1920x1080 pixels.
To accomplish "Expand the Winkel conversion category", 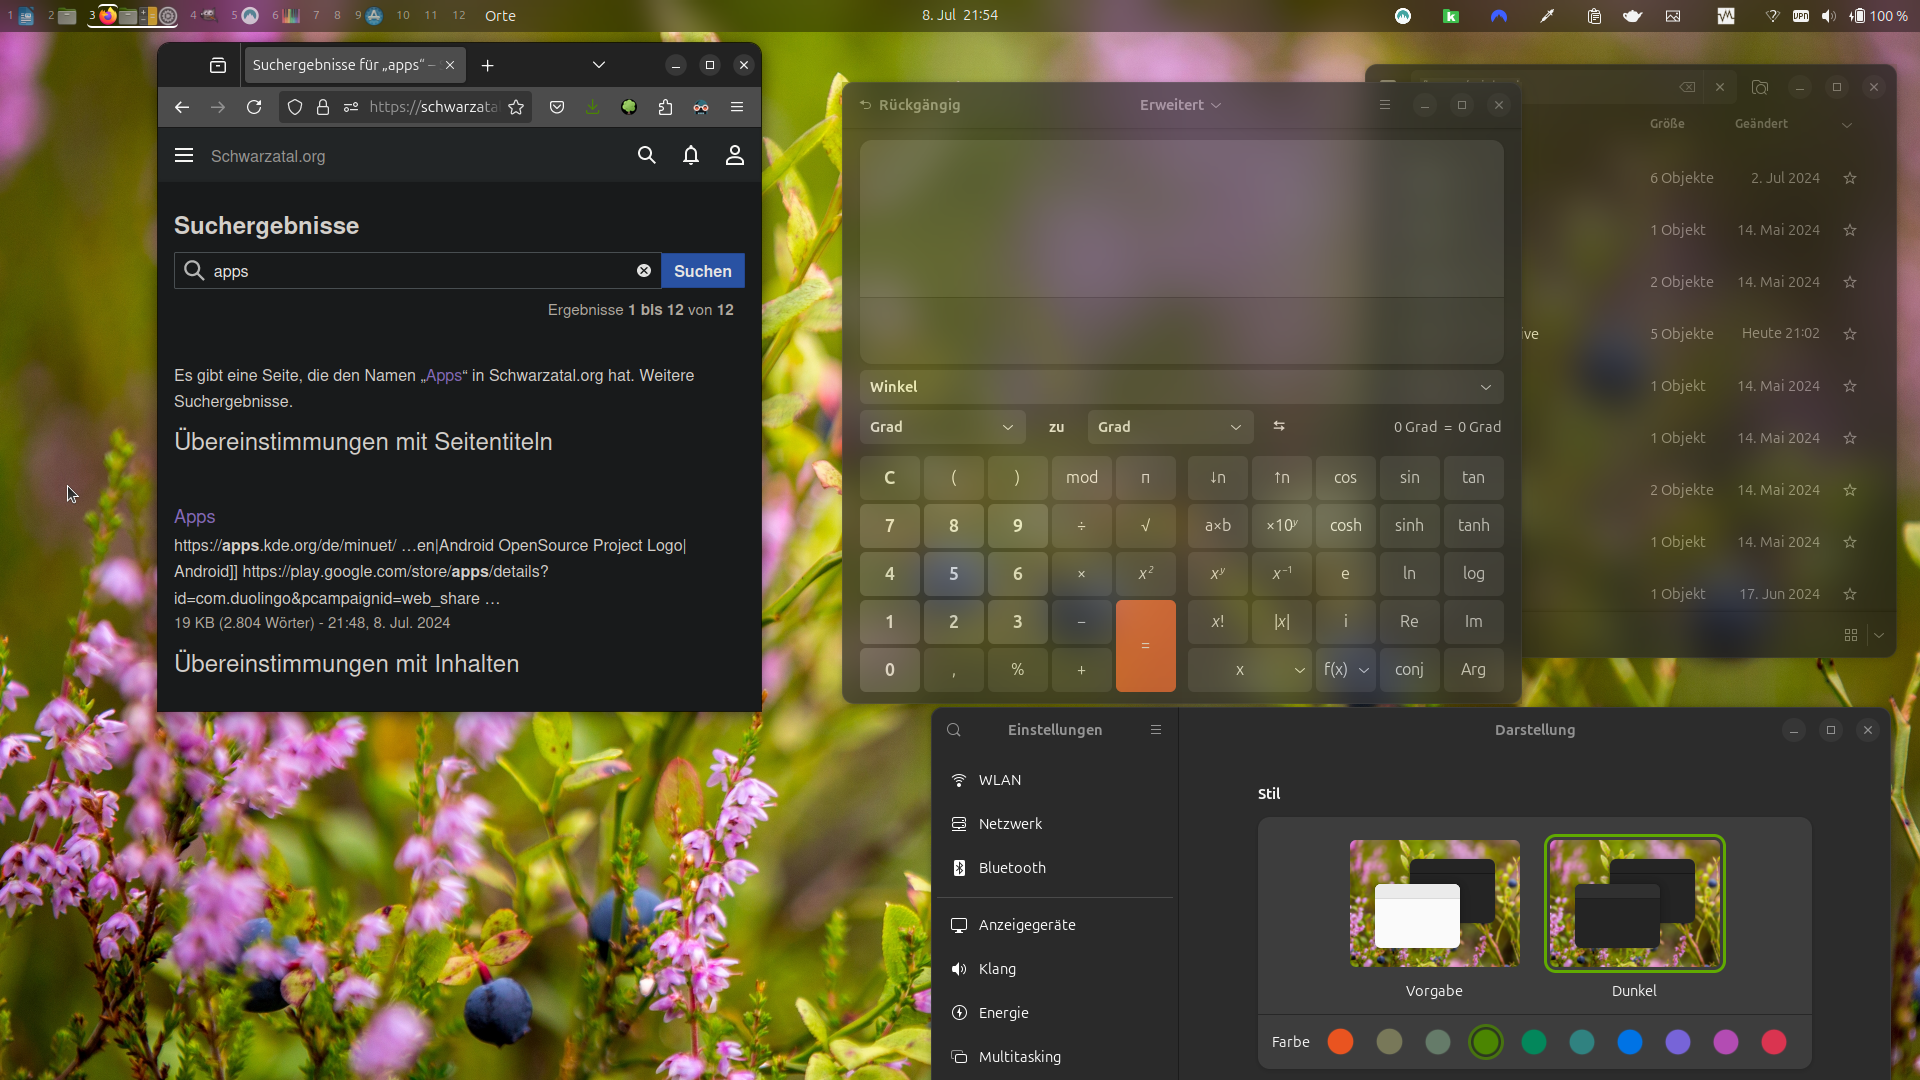I will [1180, 387].
